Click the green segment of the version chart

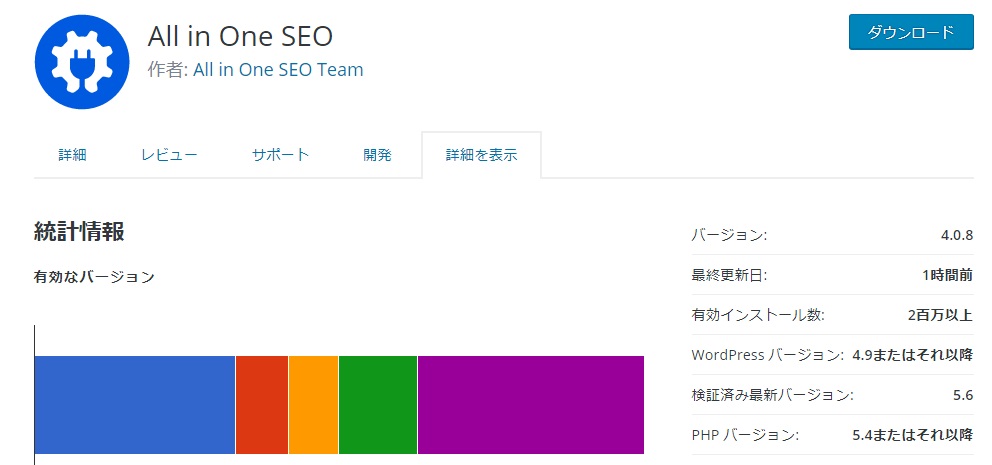[x=378, y=405]
